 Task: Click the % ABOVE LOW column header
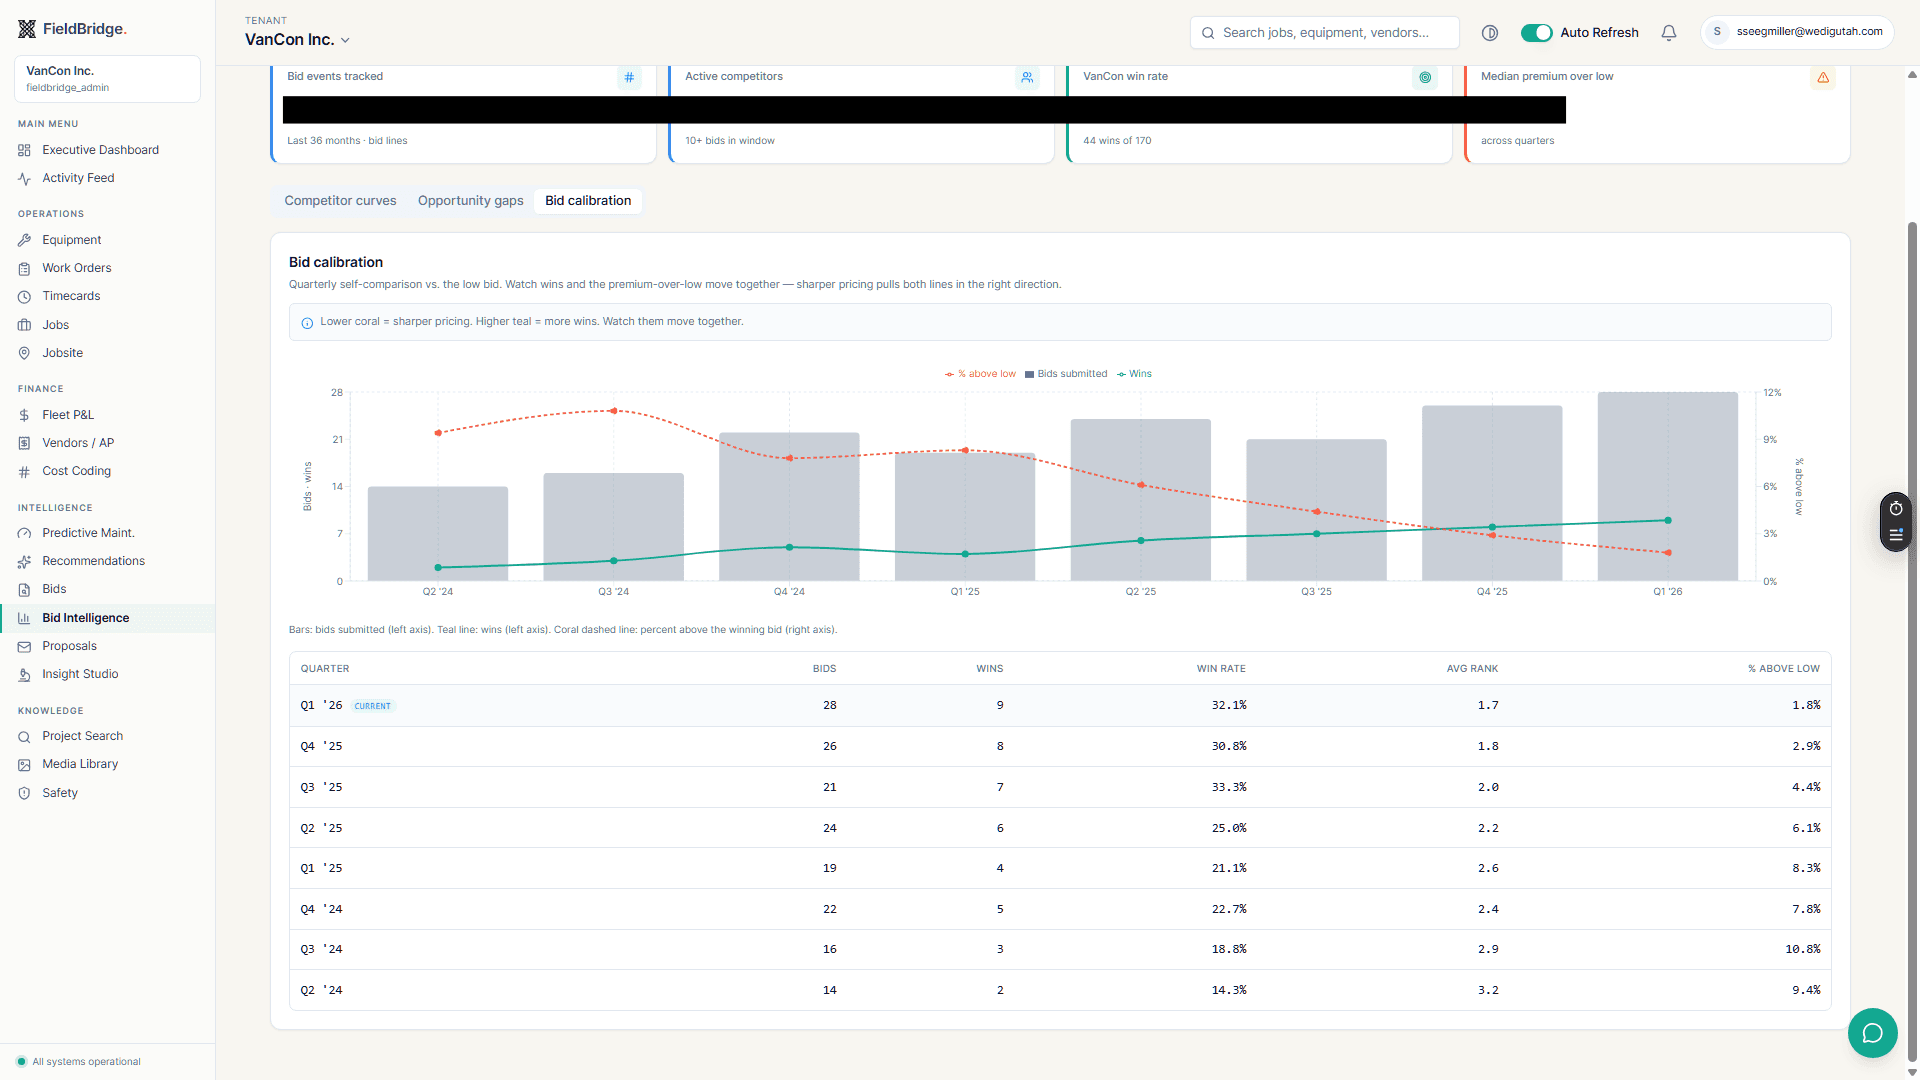pos(1784,669)
